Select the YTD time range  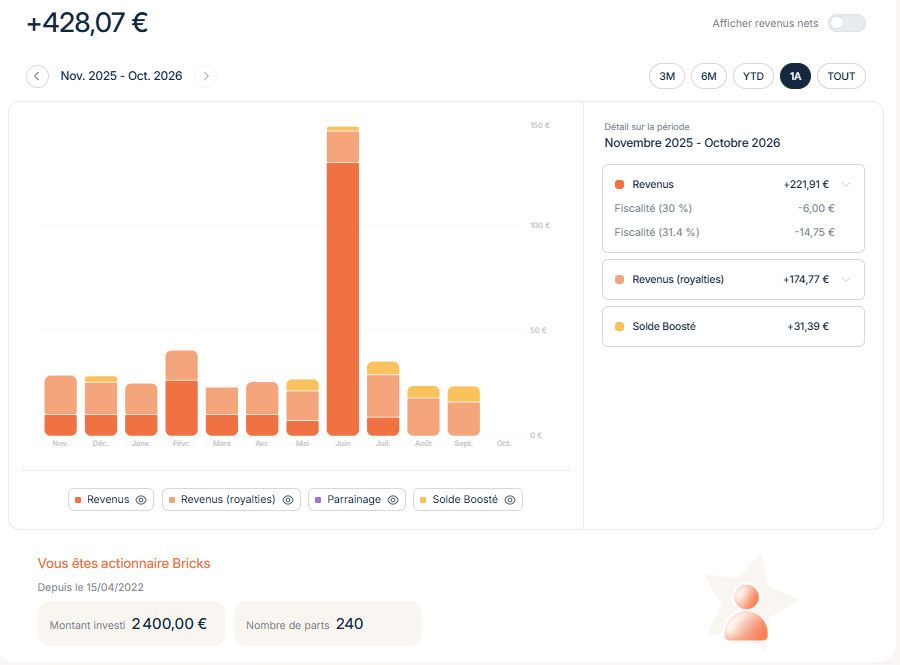click(753, 76)
